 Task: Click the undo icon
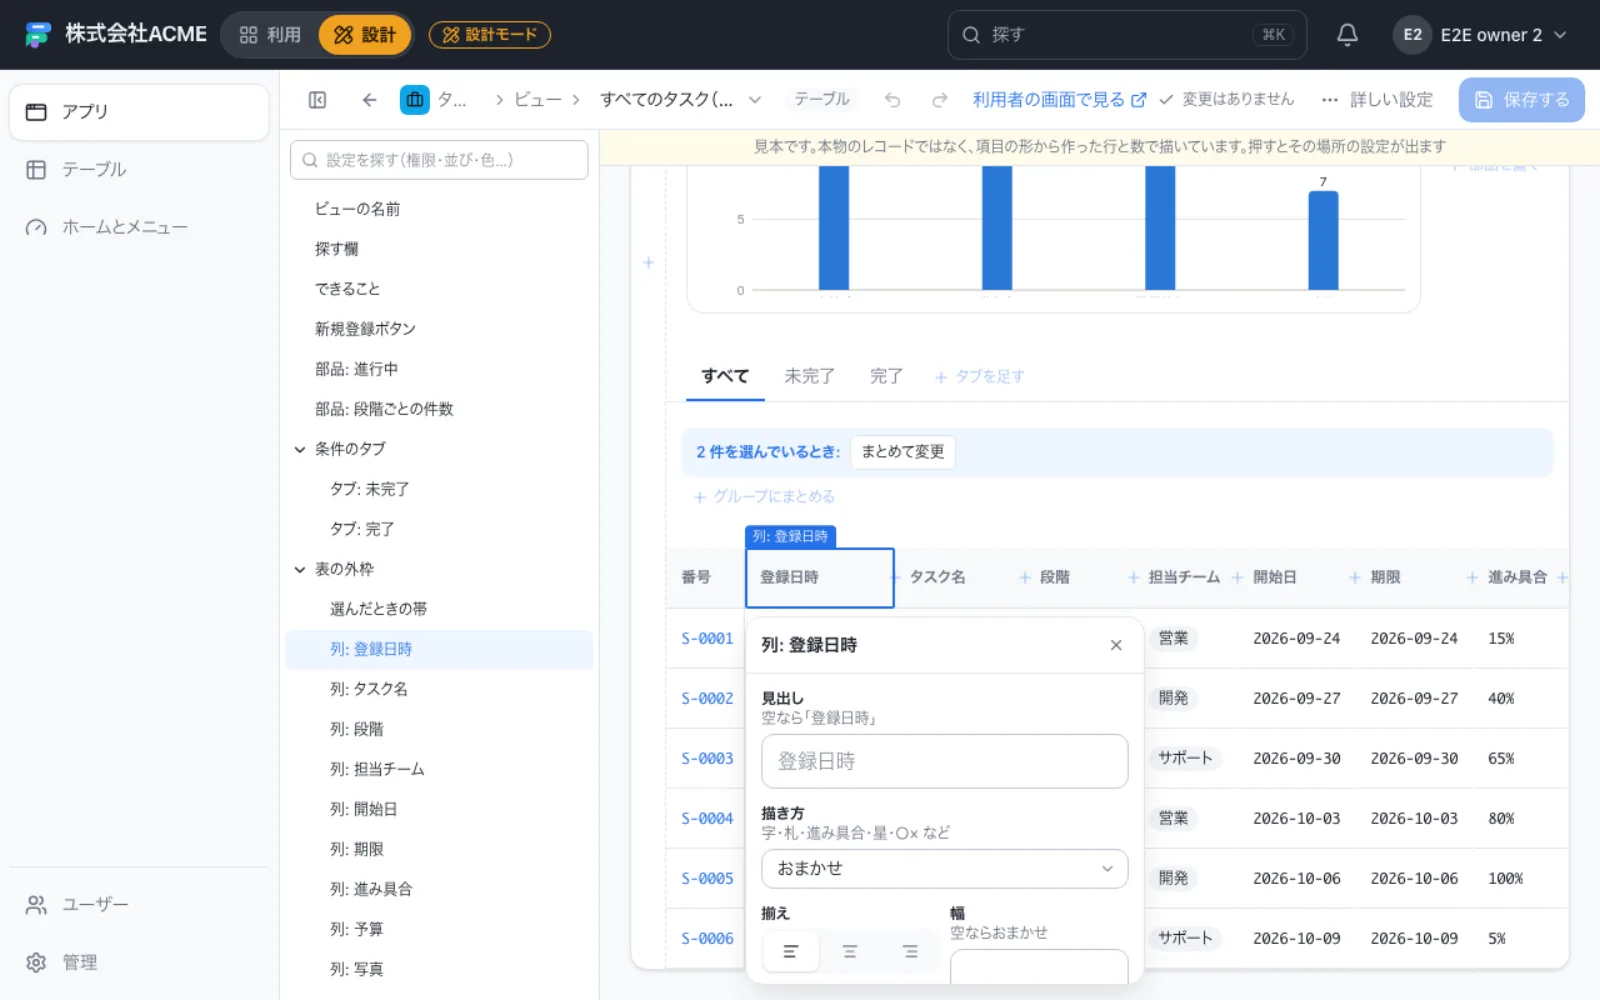(x=893, y=100)
